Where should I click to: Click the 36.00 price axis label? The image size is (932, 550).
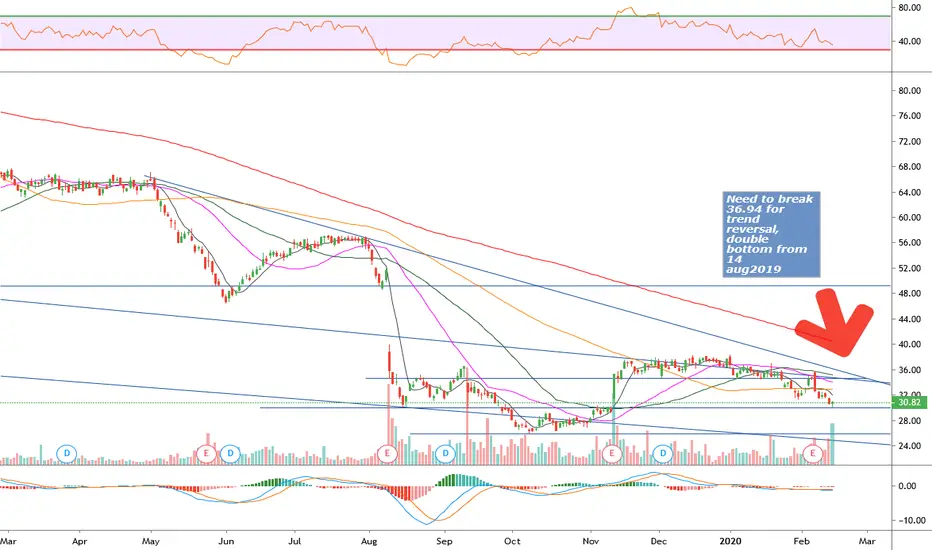tap(909, 370)
